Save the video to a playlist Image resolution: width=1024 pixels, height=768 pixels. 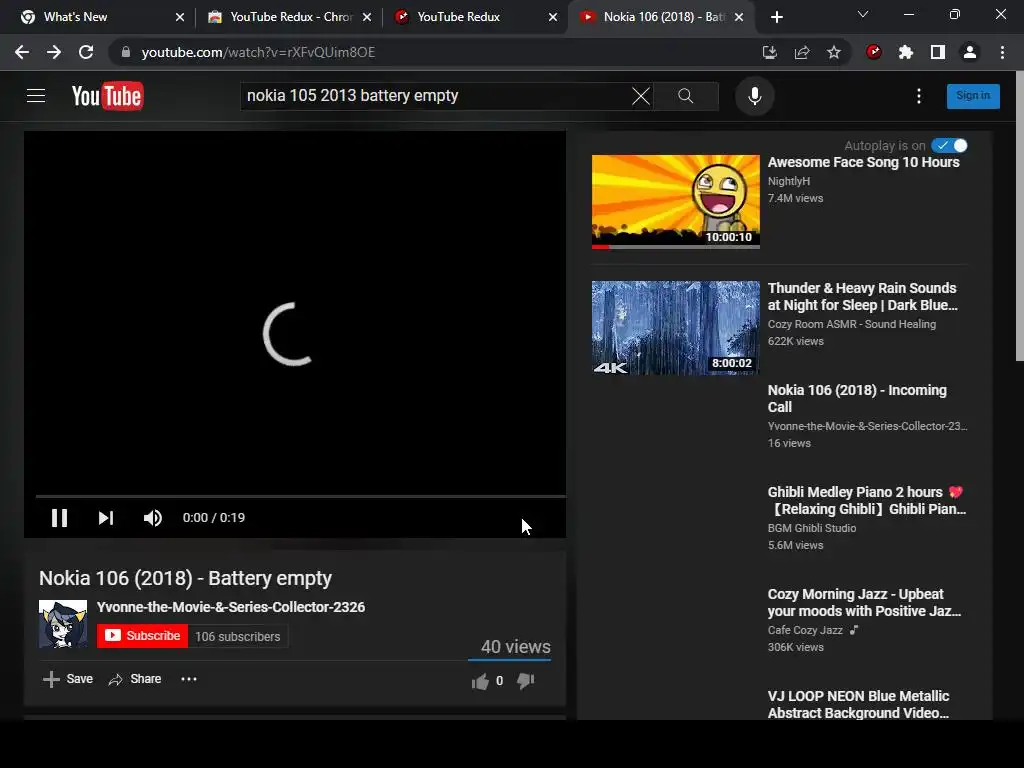(68, 679)
